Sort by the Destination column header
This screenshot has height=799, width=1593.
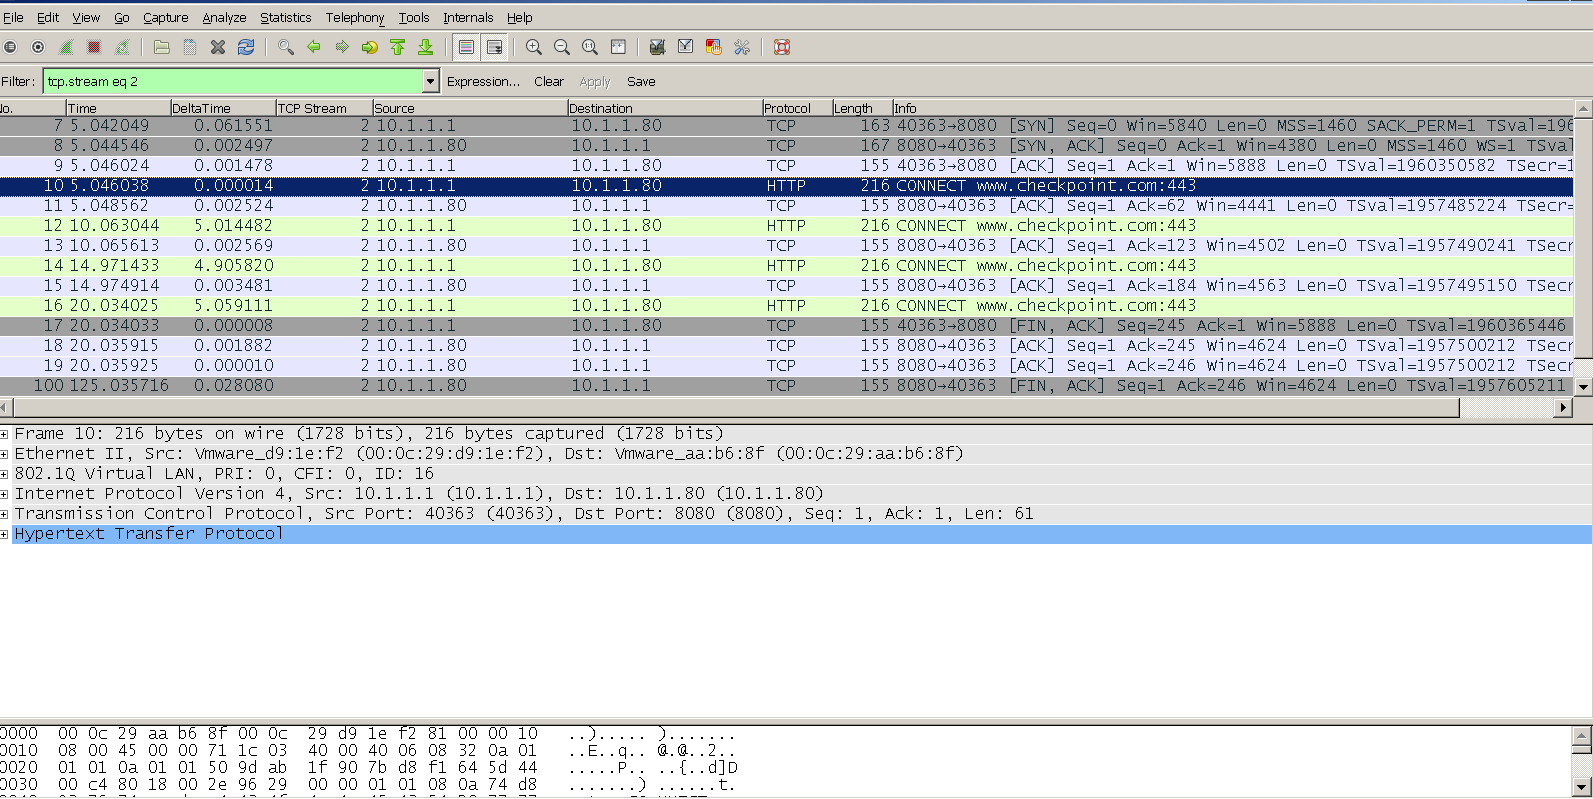(664, 108)
